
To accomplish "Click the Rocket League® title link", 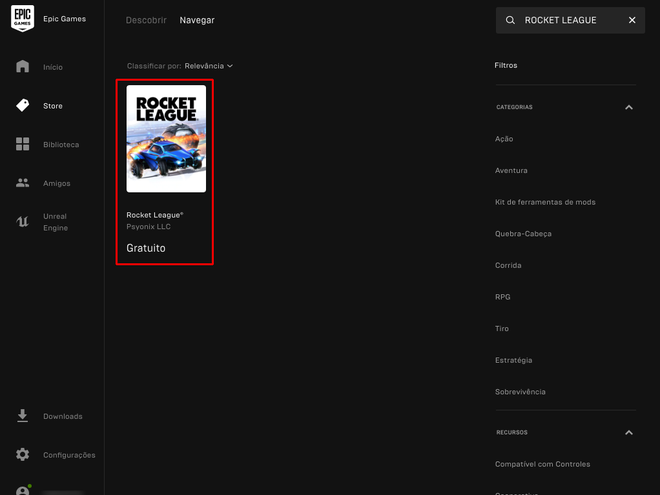I will (x=154, y=215).
